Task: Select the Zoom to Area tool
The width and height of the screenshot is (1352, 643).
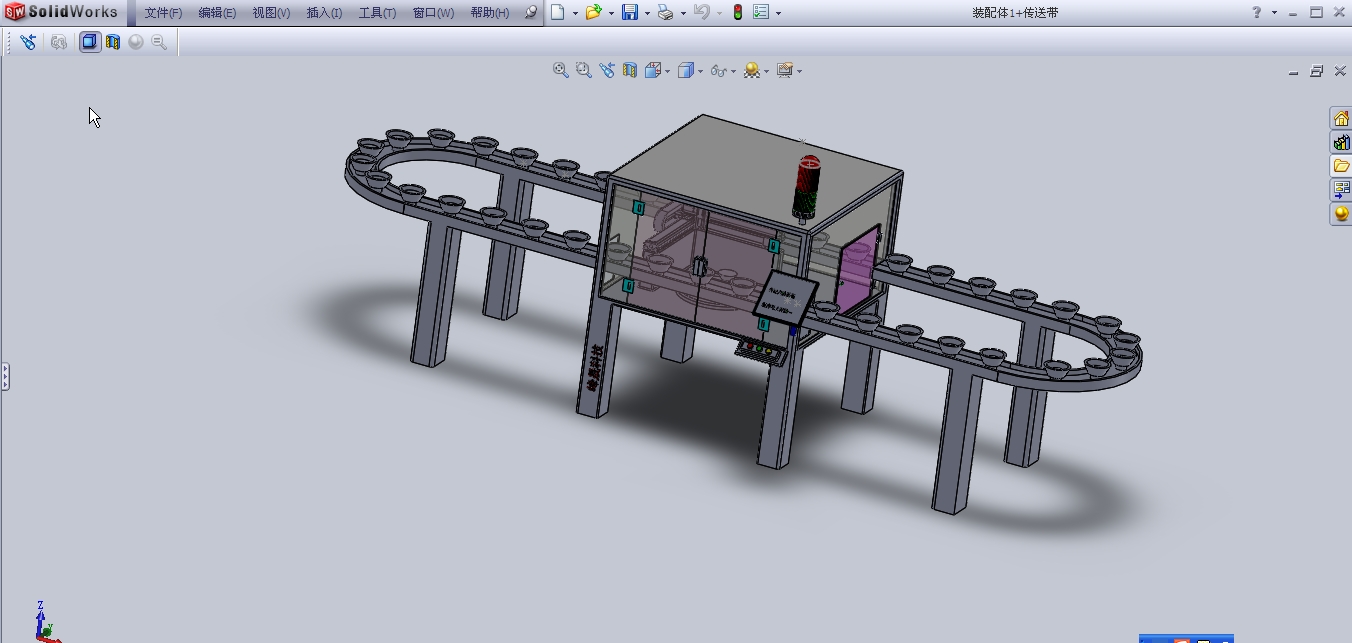Action: pyautogui.click(x=583, y=70)
